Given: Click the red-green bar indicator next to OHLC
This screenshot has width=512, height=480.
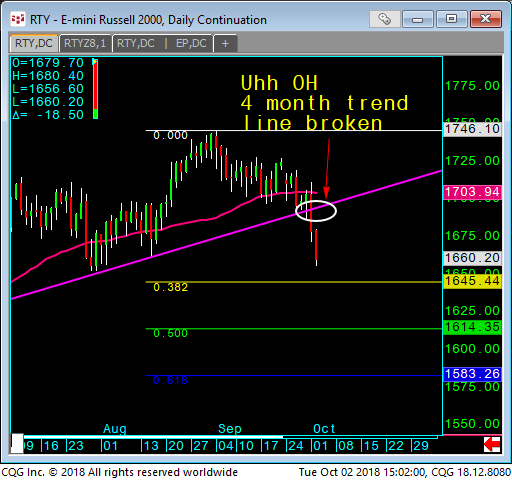Looking at the screenshot, I should click(95, 90).
